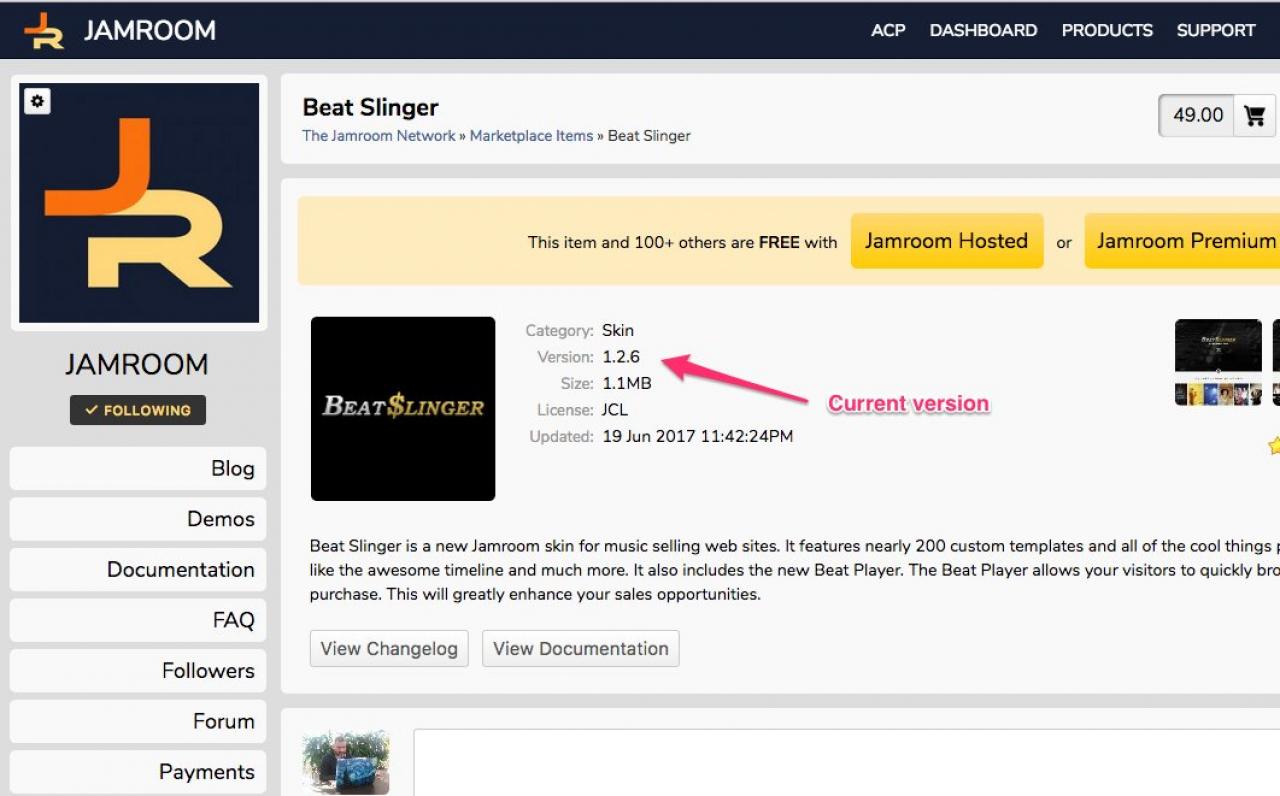
Task: Open the FAQ profile tab
Action: tap(138, 620)
